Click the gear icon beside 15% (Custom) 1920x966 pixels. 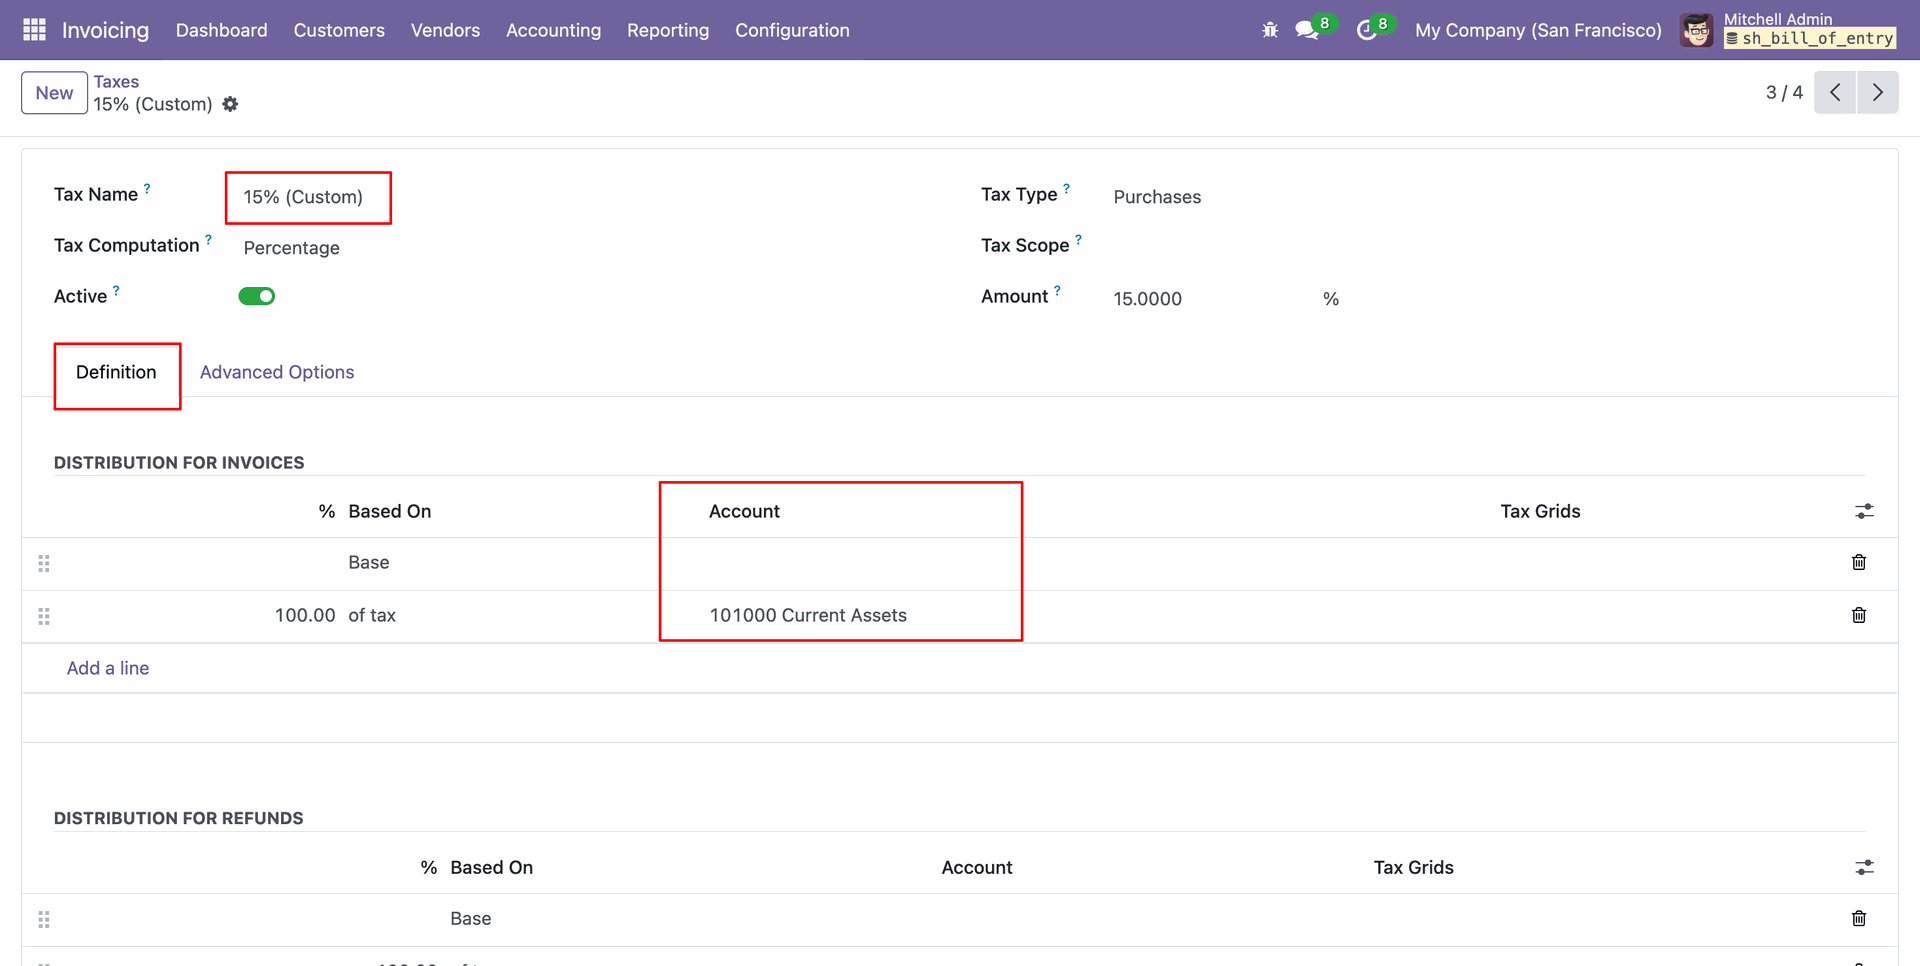click(x=231, y=104)
